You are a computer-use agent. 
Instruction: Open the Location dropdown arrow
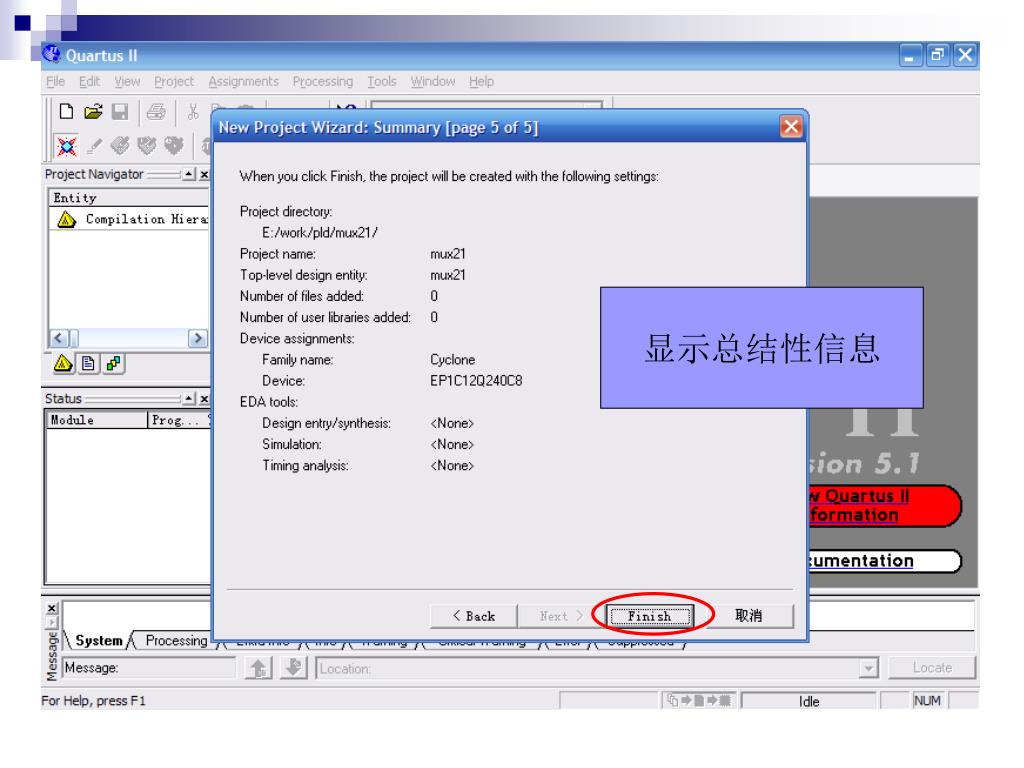[x=868, y=669]
